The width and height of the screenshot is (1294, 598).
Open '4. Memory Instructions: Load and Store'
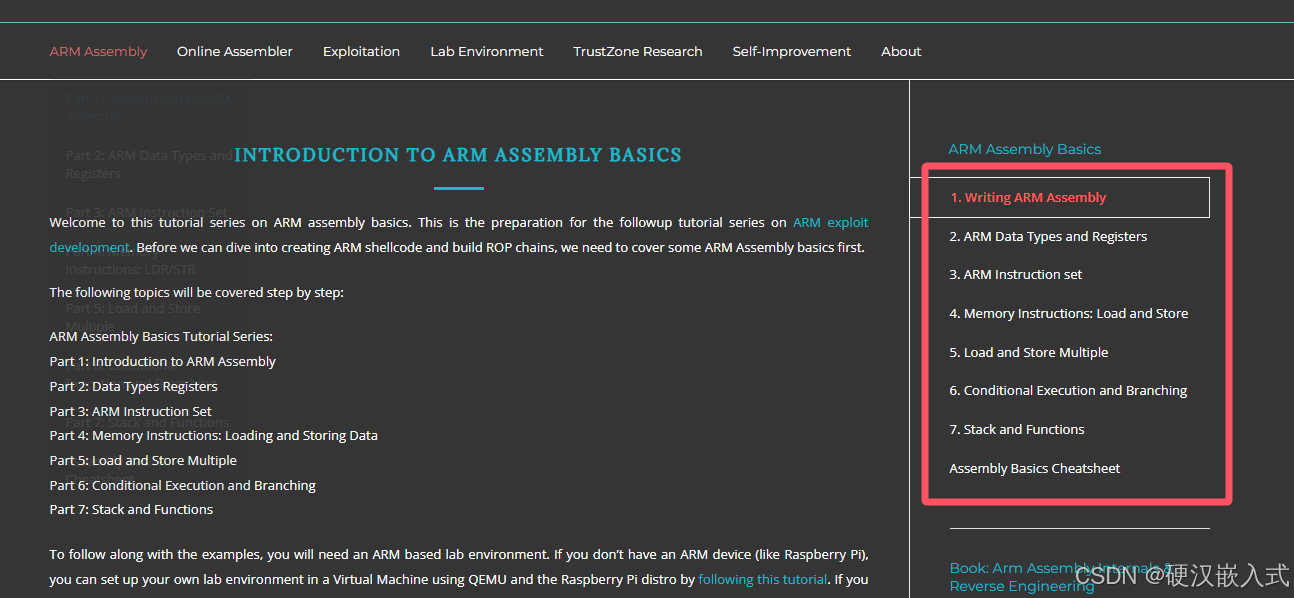[1069, 313]
